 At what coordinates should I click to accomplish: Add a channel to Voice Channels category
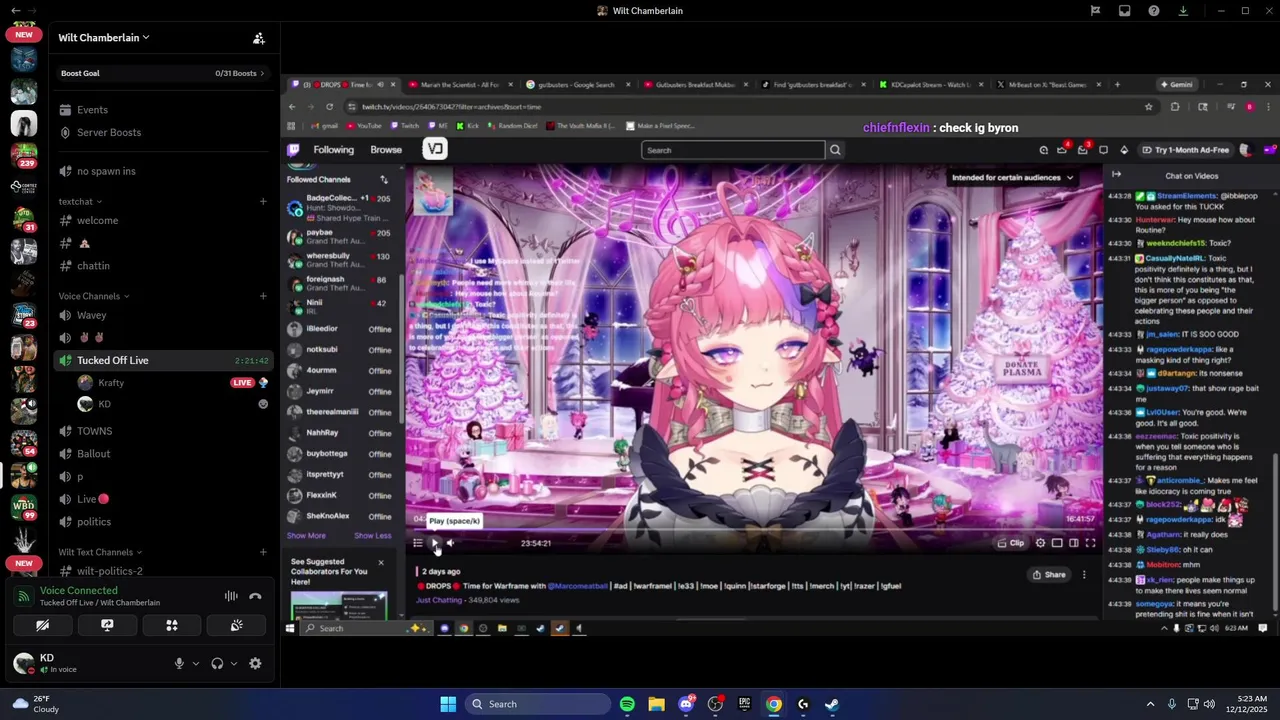(x=263, y=296)
